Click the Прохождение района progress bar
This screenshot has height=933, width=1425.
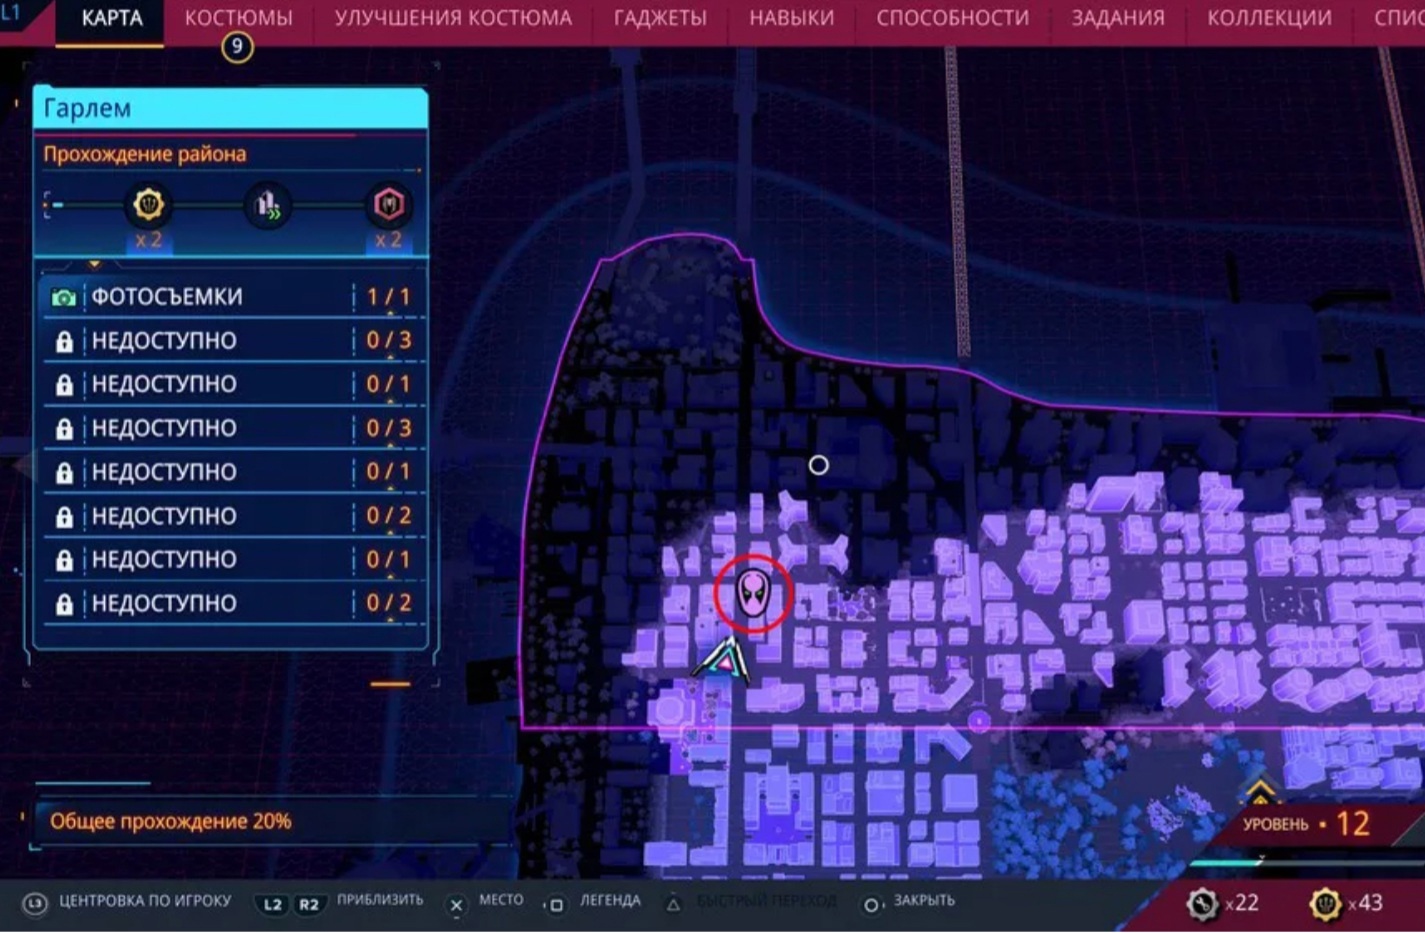point(230,205)
